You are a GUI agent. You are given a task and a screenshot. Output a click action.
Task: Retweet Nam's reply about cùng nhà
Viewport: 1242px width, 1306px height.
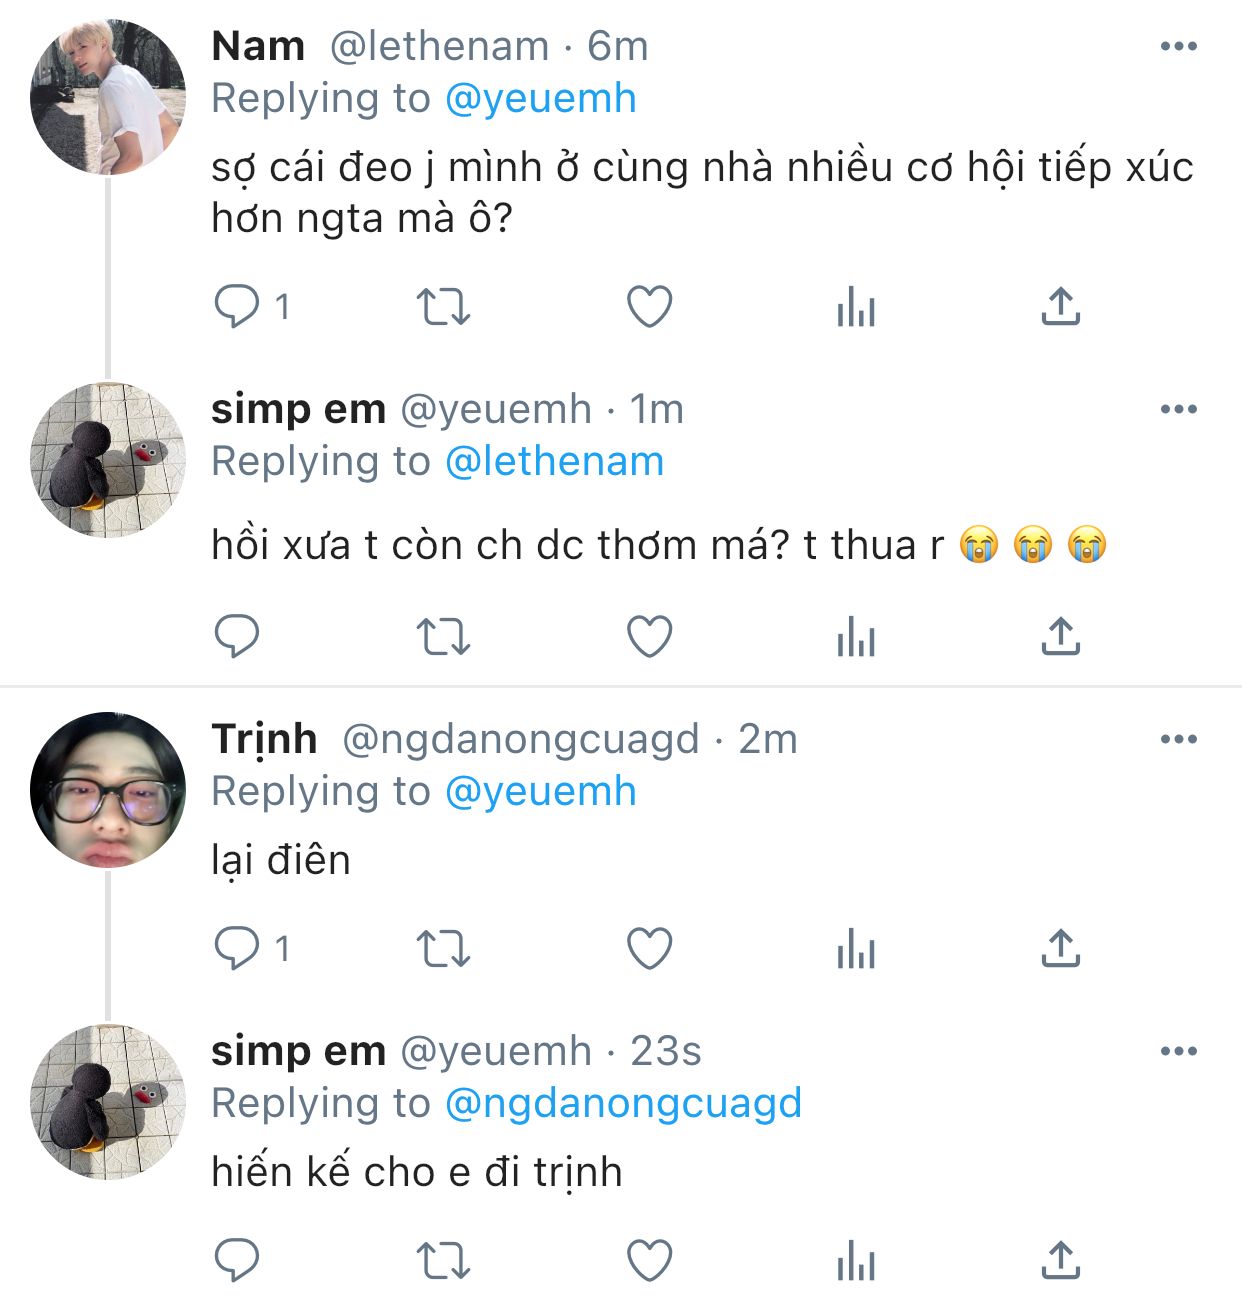click(x=442, y=306)
